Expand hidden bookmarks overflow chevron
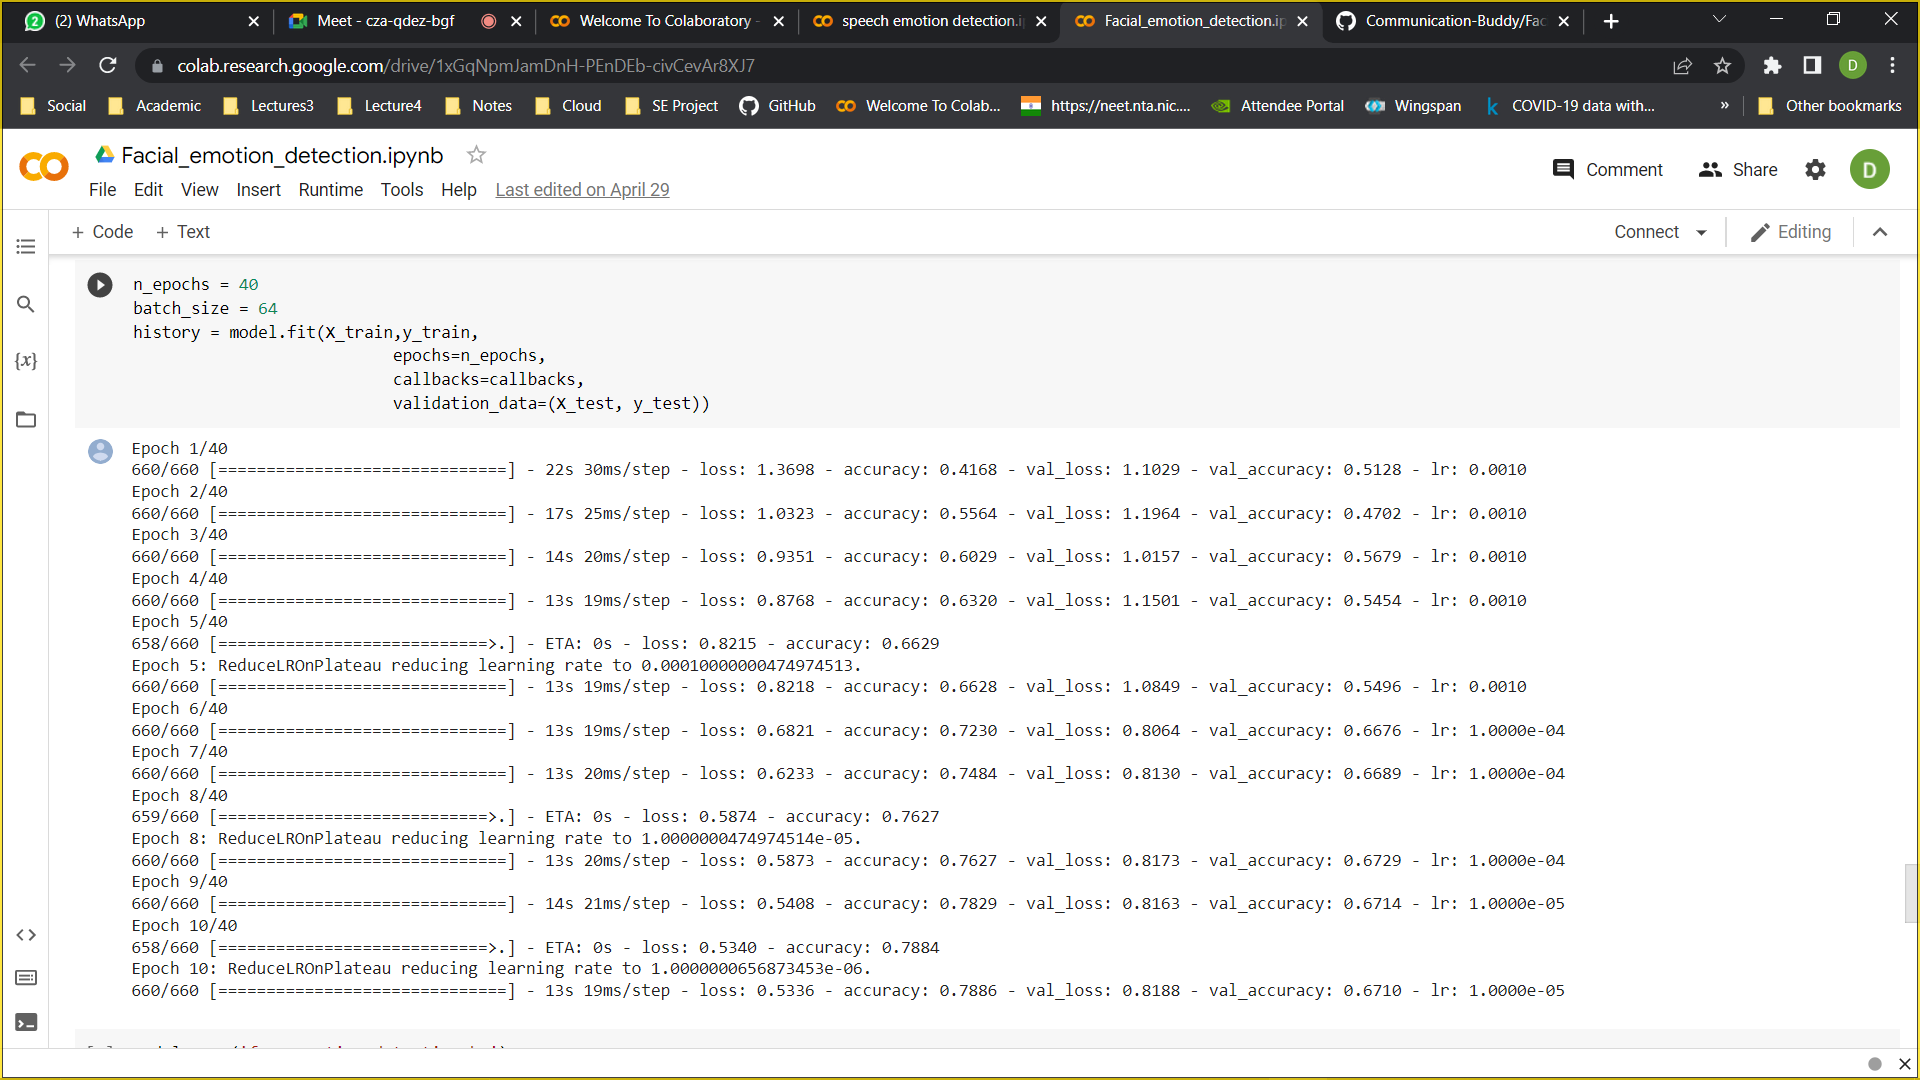Image resolution: width=1920 pixels, height=1080 pixels. pyautogui.click(x=1724, y=105)
